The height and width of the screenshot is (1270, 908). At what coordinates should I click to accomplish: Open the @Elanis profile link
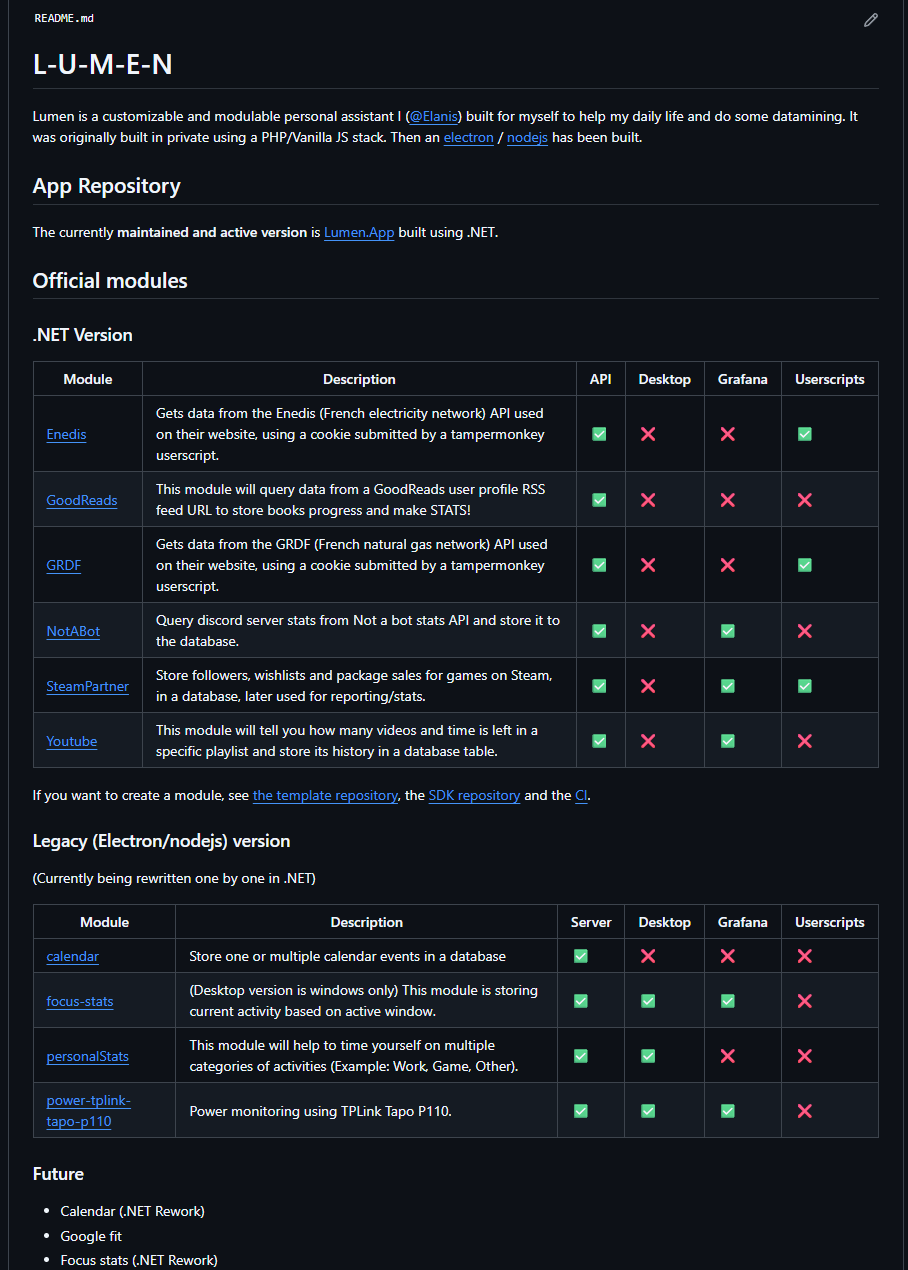(x=434, y=117)
